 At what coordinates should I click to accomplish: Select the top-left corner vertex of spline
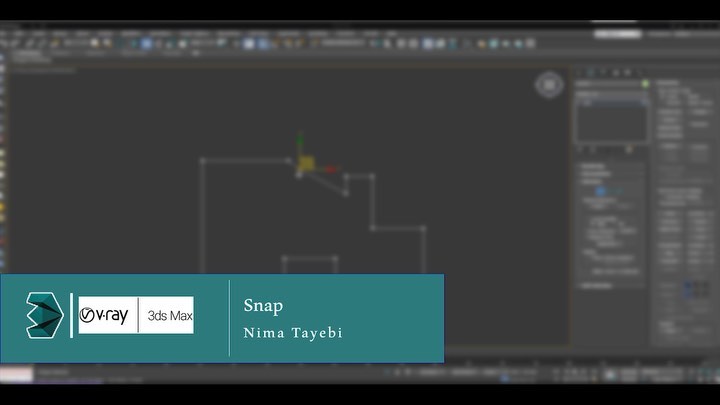[202, 161]
